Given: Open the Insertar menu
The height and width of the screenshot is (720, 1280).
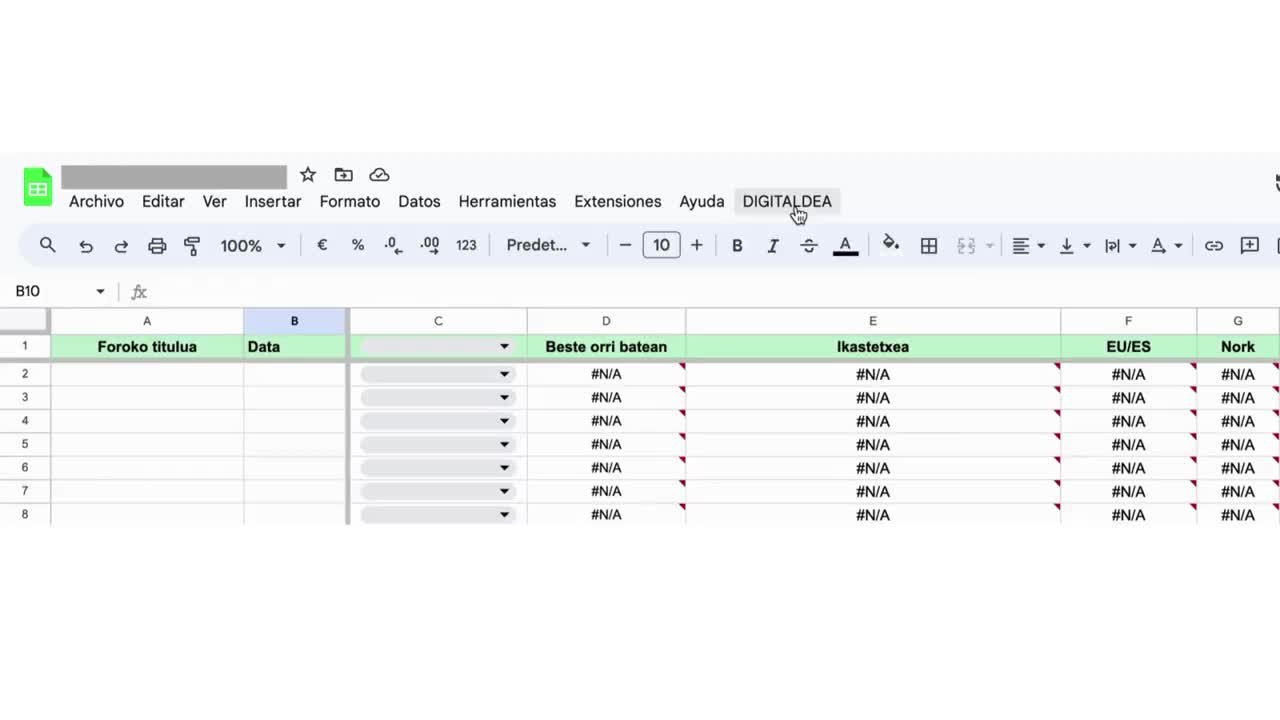Looking at the screenshot, I should pos(273,201).
